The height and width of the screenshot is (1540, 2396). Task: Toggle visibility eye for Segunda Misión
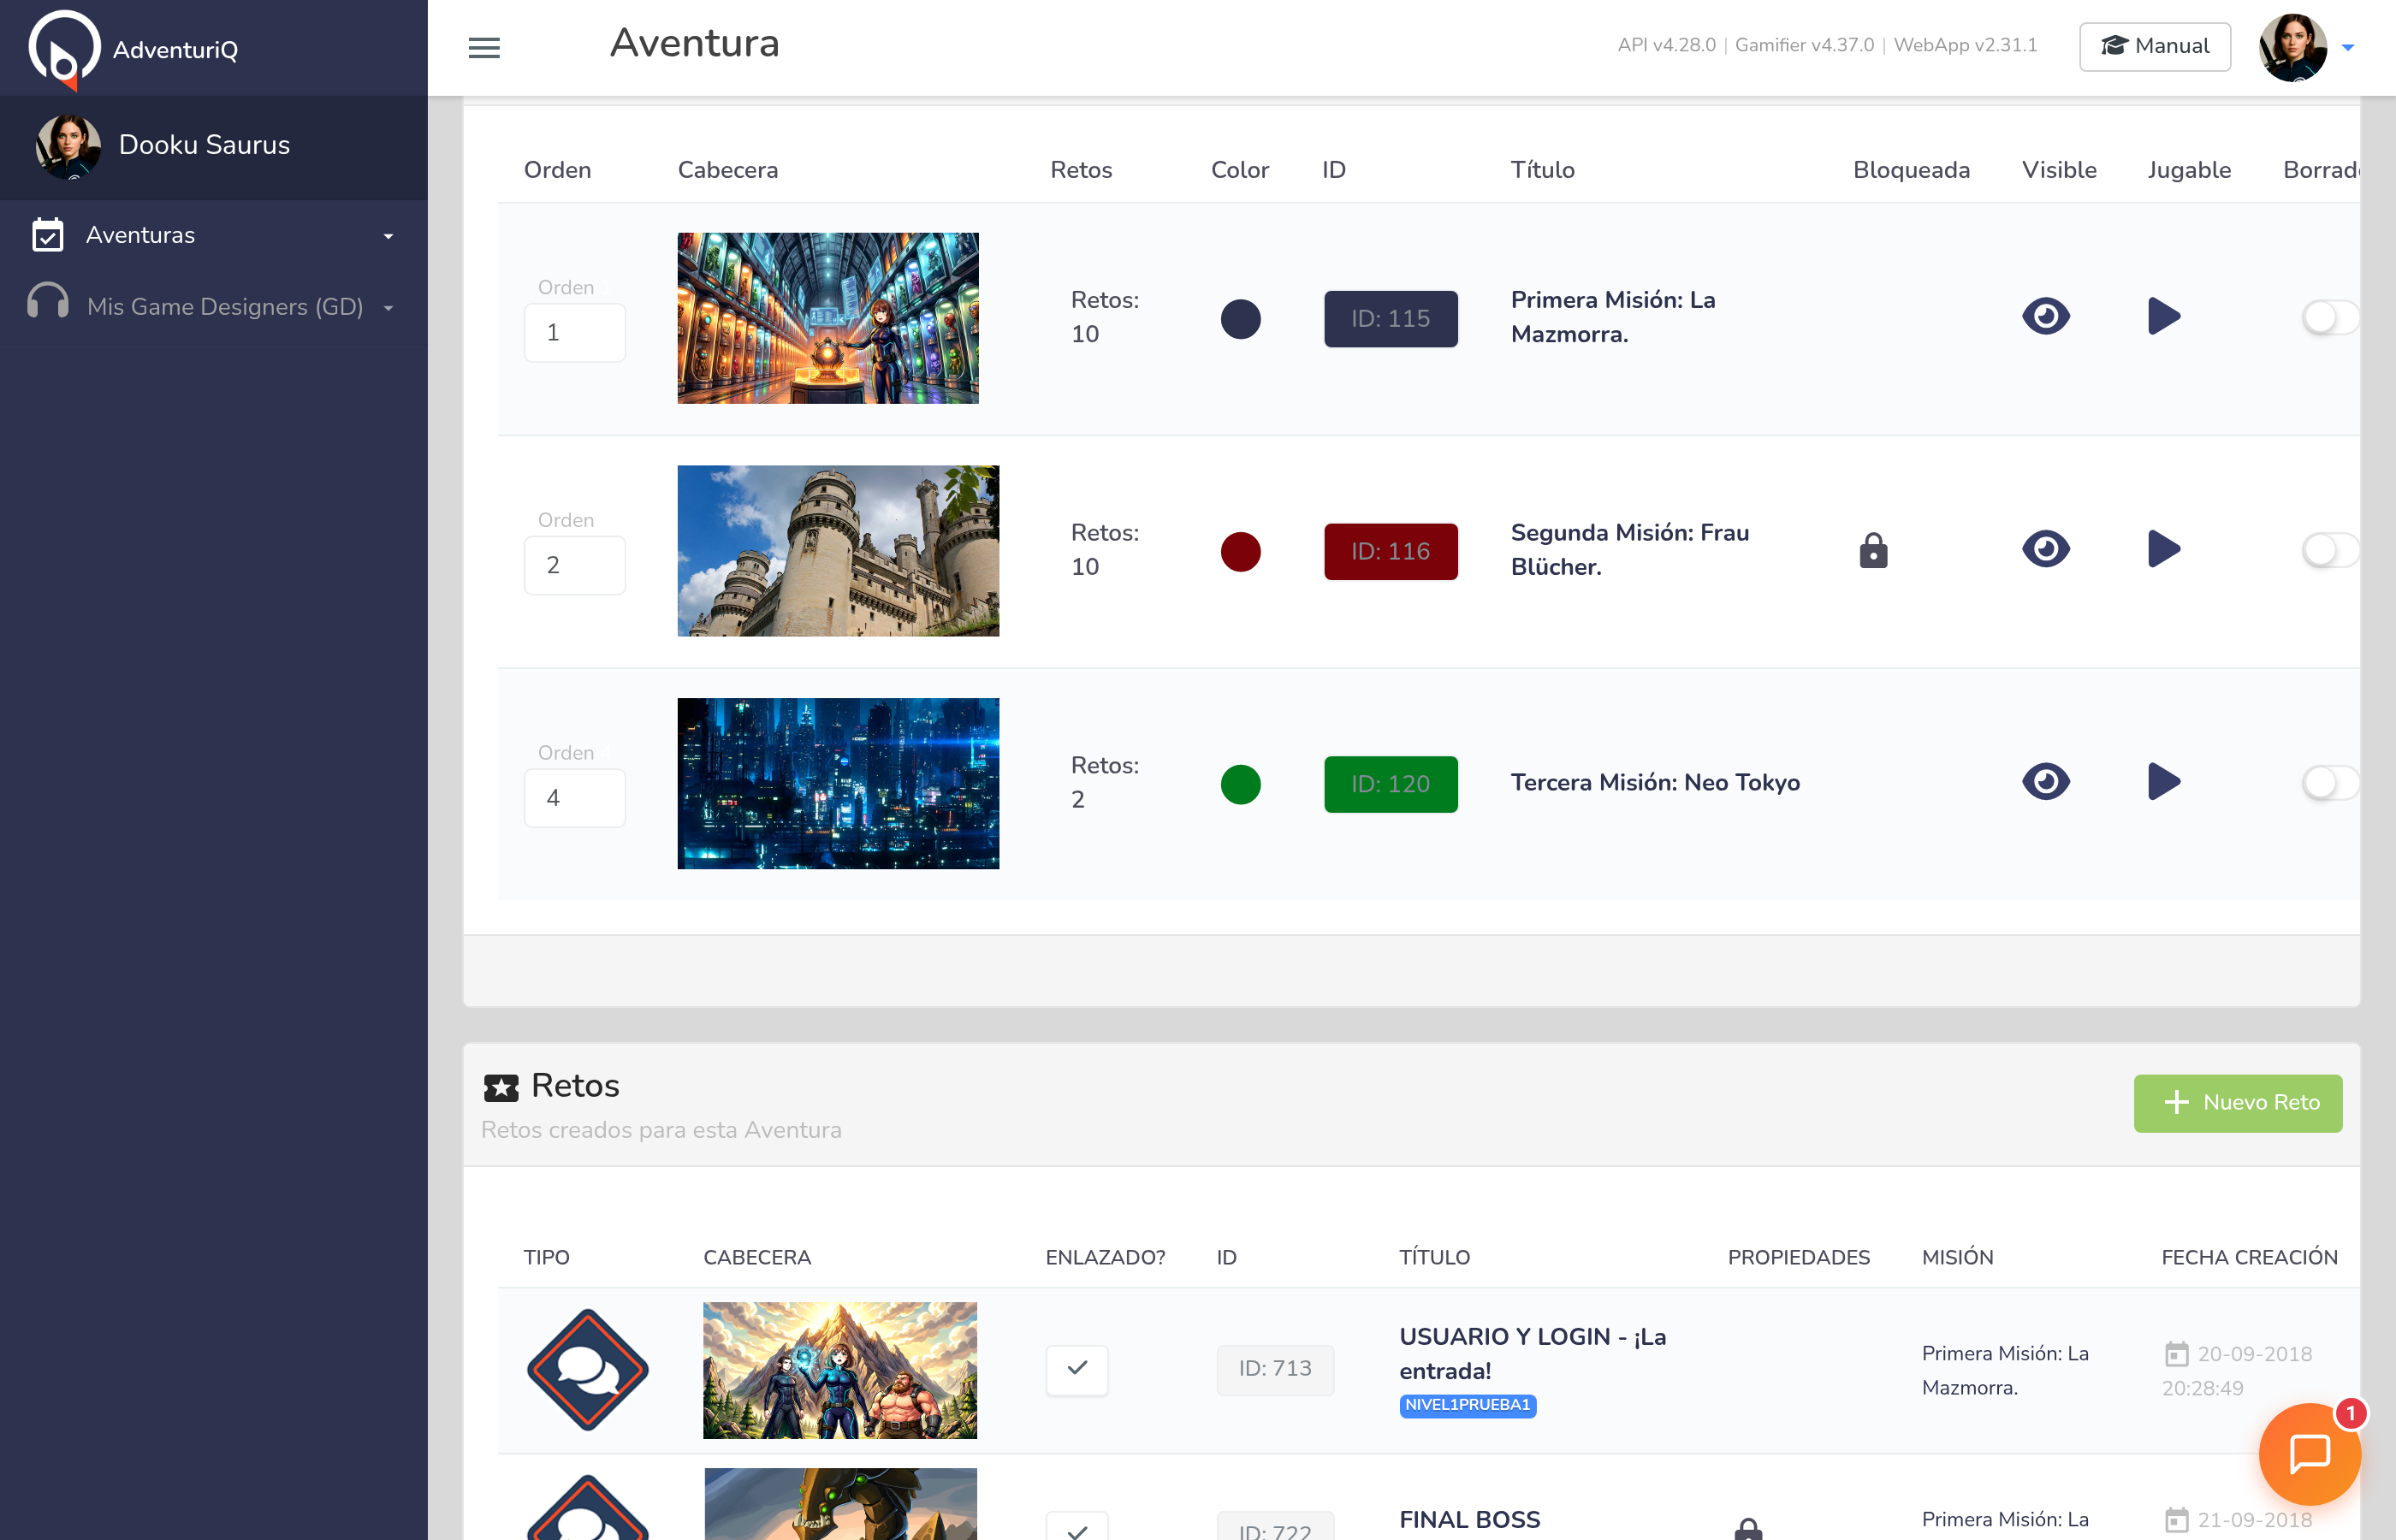2046,549
